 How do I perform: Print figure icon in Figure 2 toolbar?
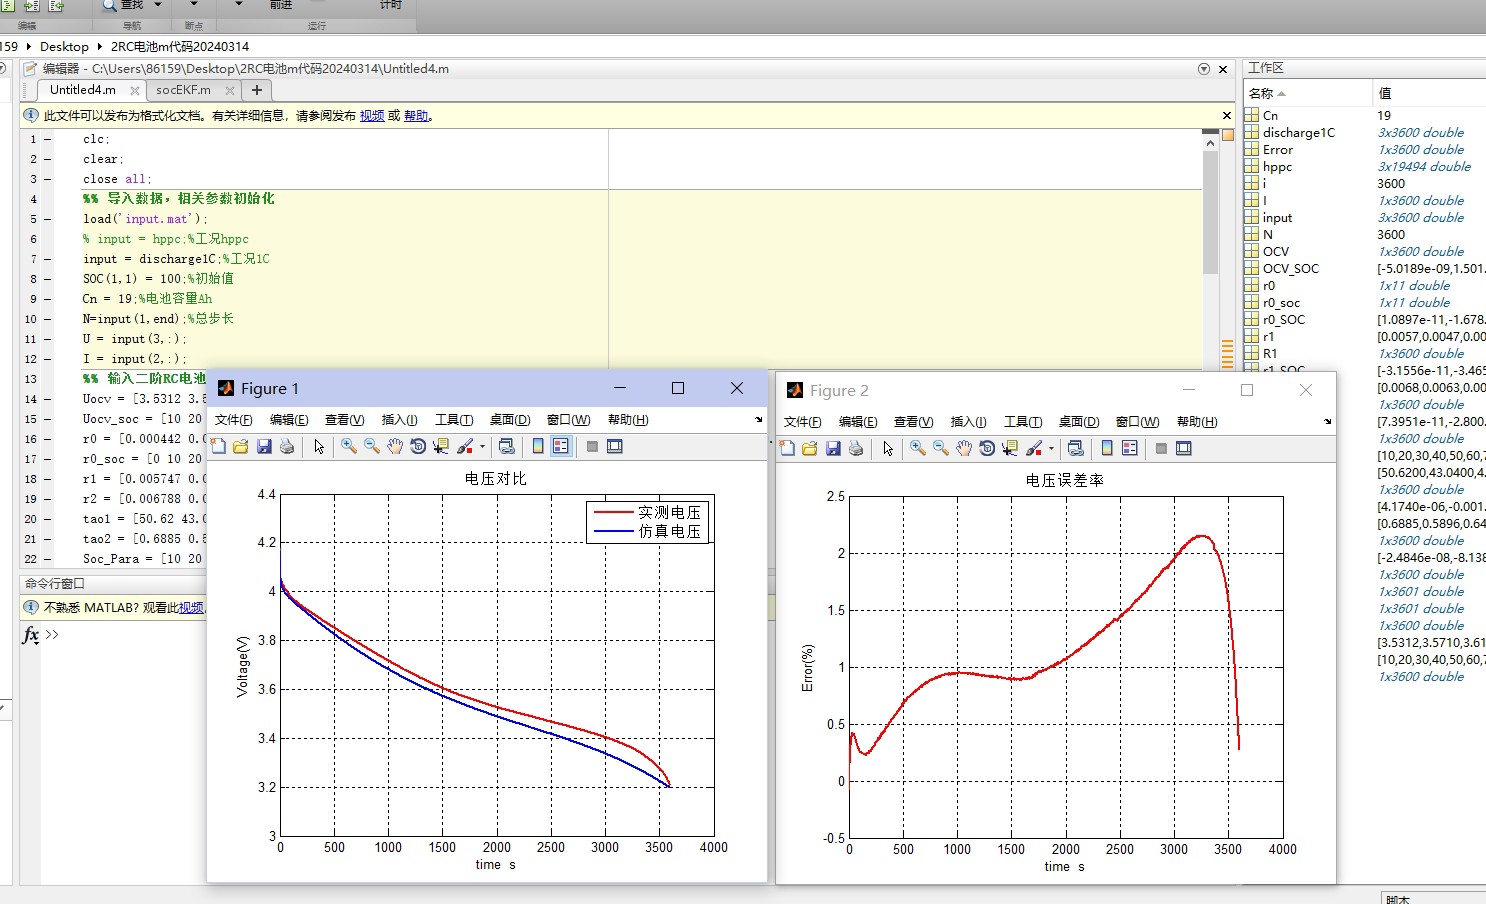tap(856, 448)
